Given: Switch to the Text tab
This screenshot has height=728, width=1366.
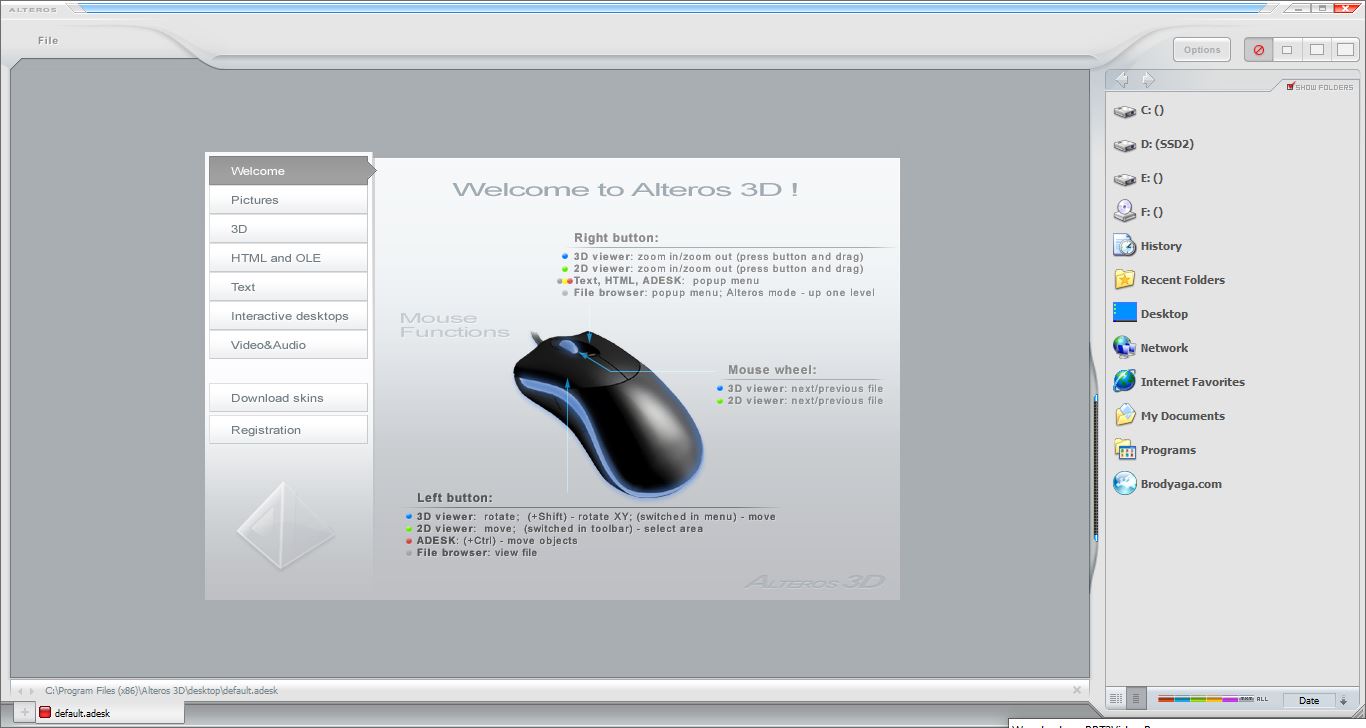Looking at the screenshot, I should pos(288,287).
